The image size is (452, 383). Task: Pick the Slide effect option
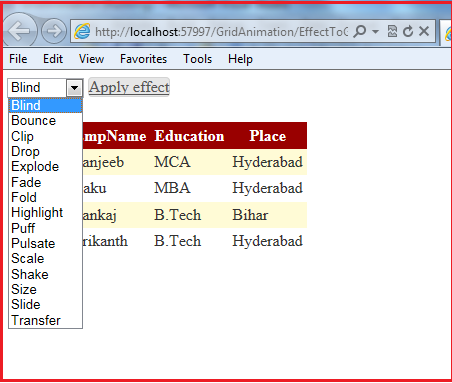tap(45, 305)
